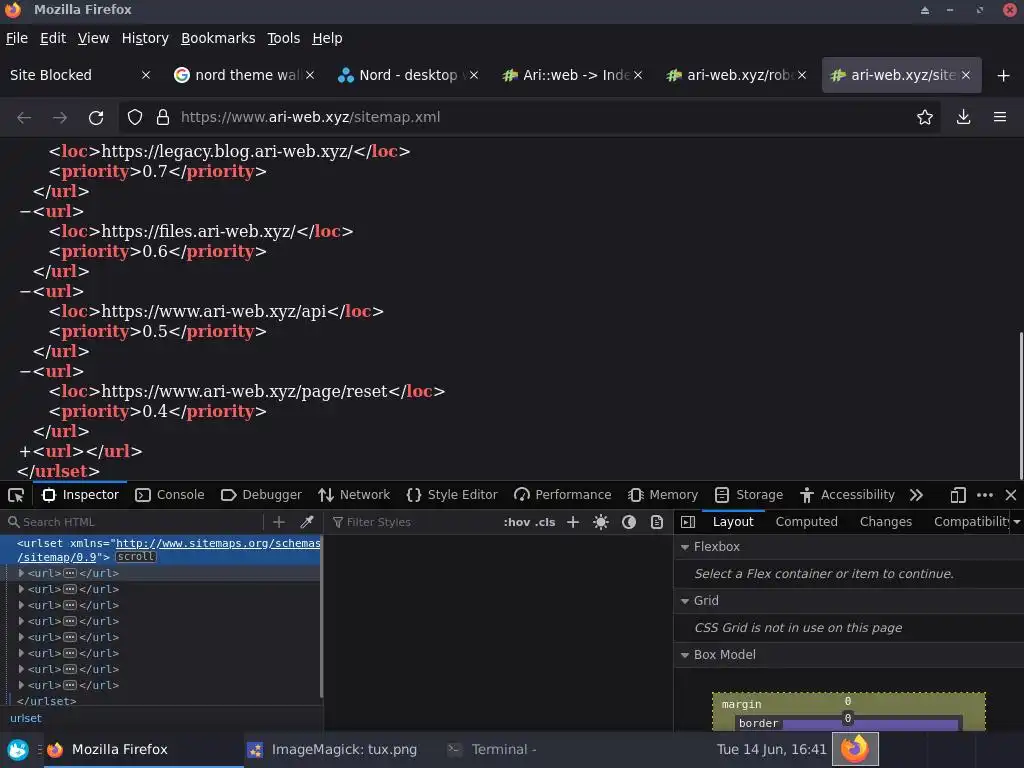The width and height of the screenshot is (1024, 768).
Task: Collapse the page/reset url node
Action: (x=25, y=372)
